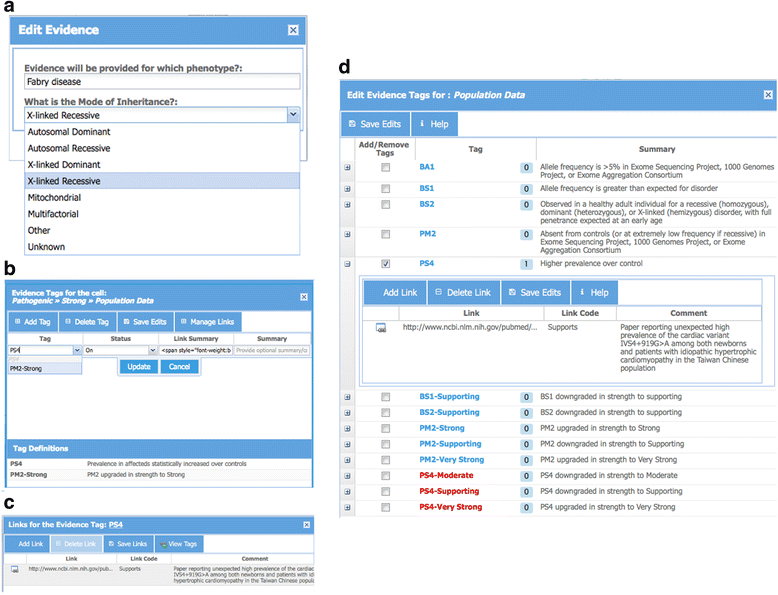Viewport: 778px width, 595px height.
Task: Click the Help button in Population Data toolbar
Action: pos(439,124)
